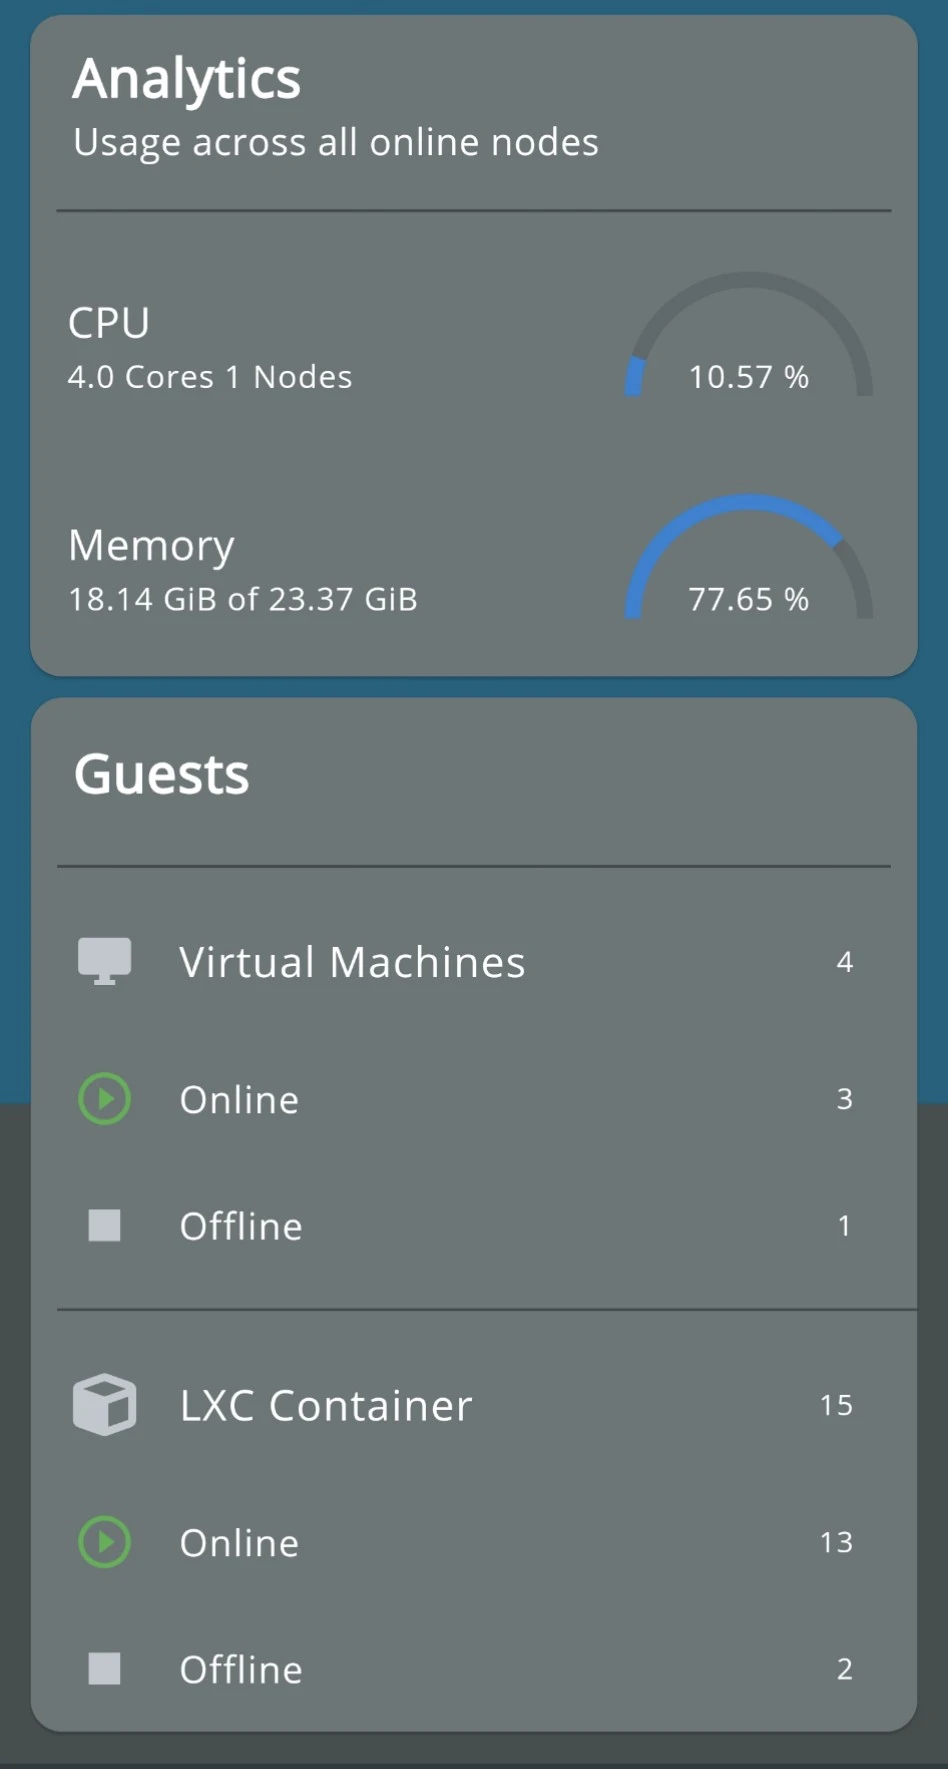Click the Offline square icon for LXC Container
The image size is (948, 1769).
click(105, 1668)
